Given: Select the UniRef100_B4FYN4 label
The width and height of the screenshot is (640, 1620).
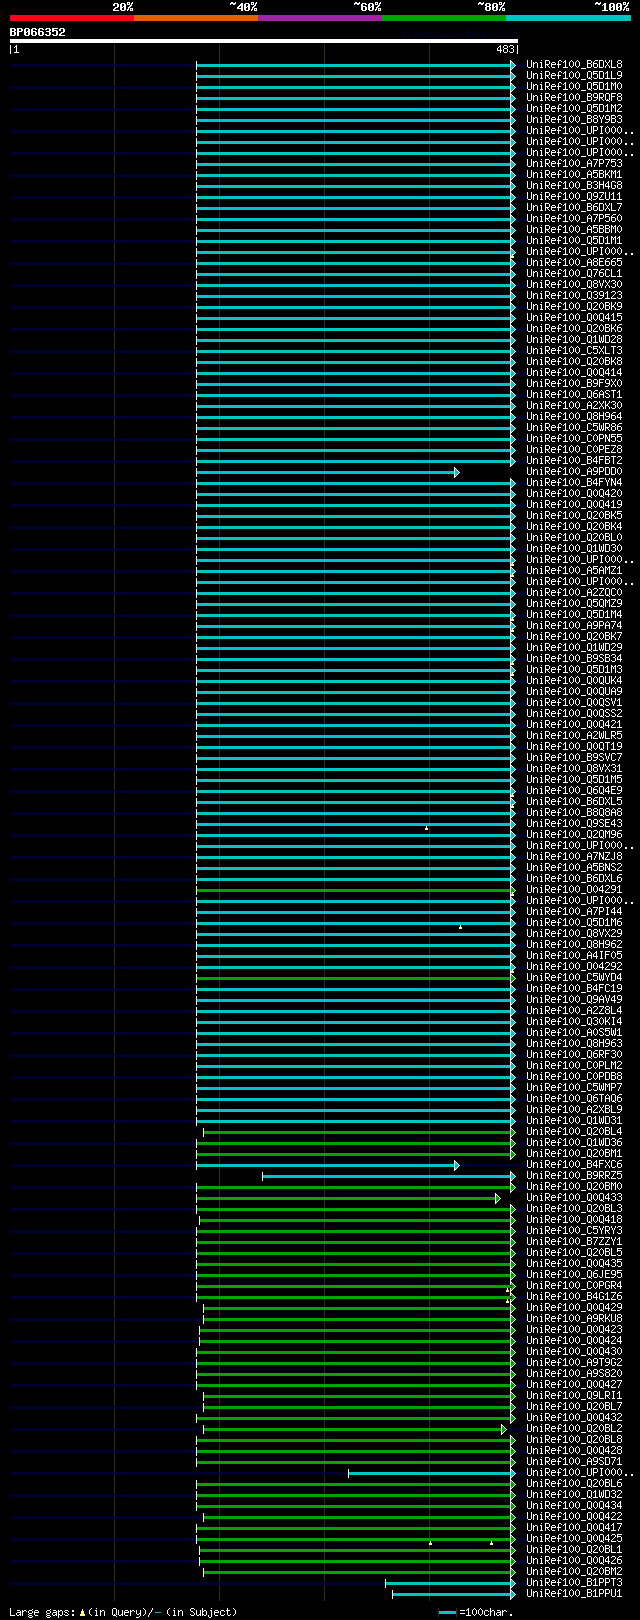Looking at the screenshot, I should click(x=574, y=482).
